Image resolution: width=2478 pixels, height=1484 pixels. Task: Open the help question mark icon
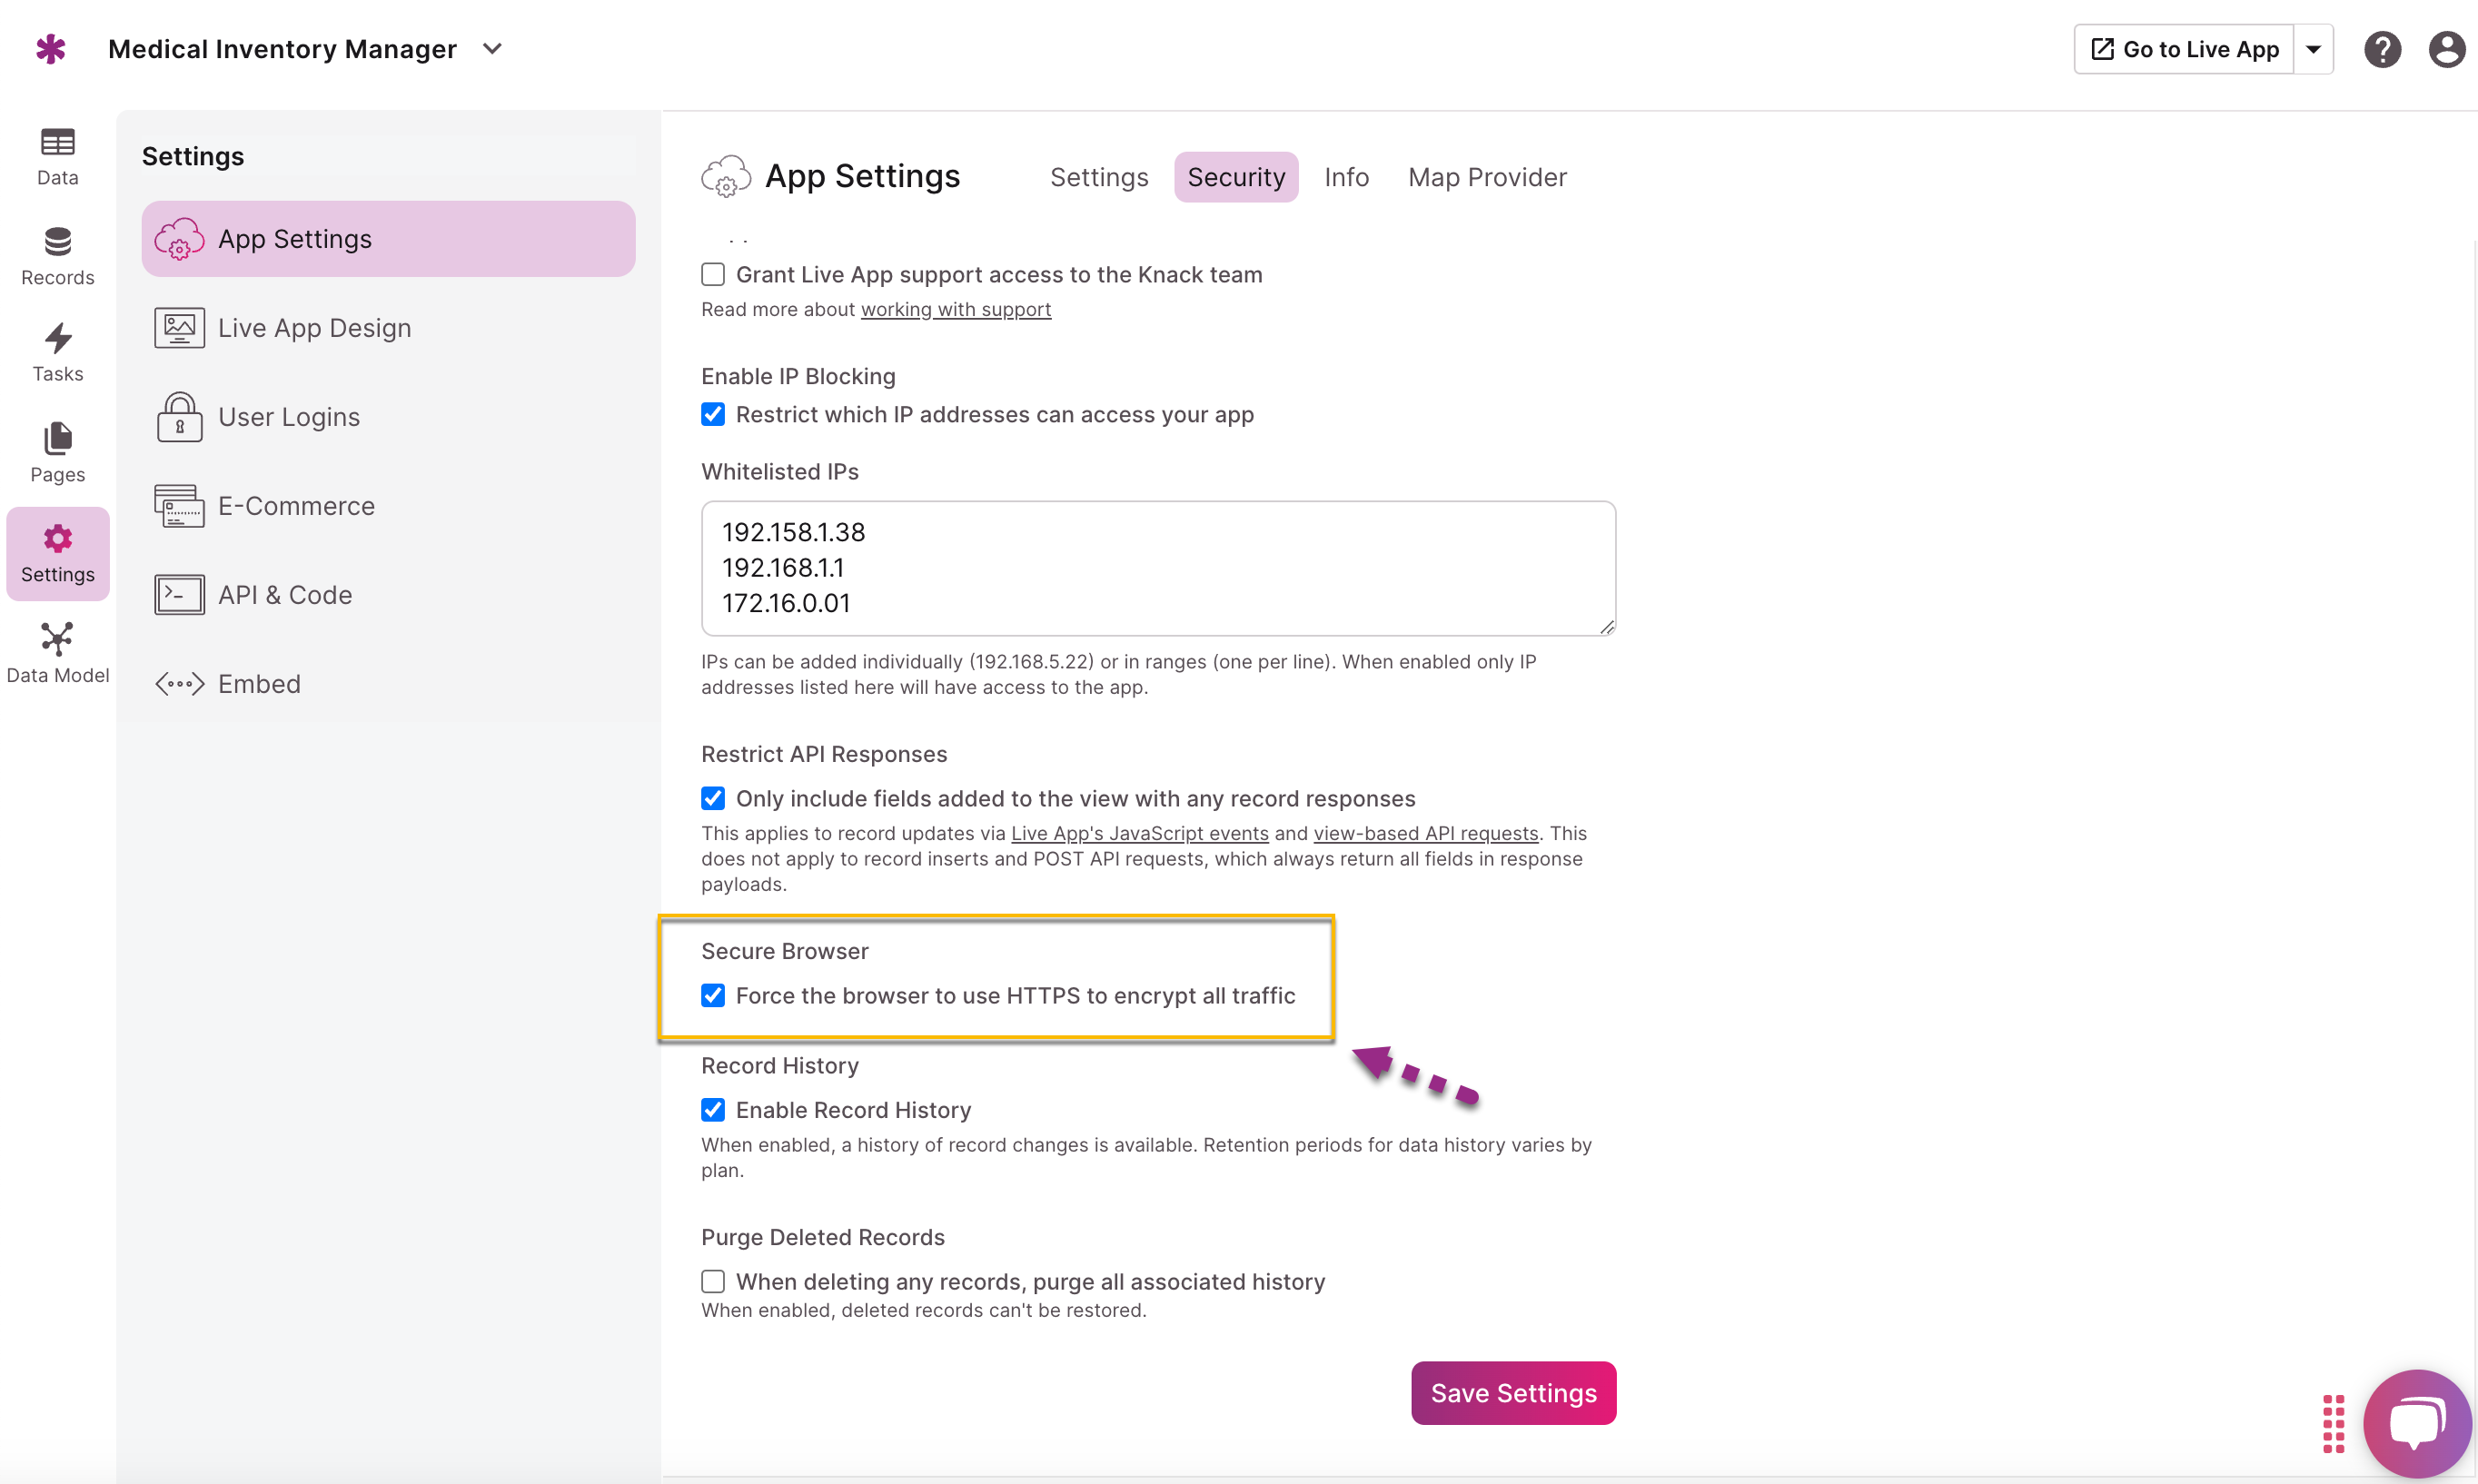(x=2382, y=49)
